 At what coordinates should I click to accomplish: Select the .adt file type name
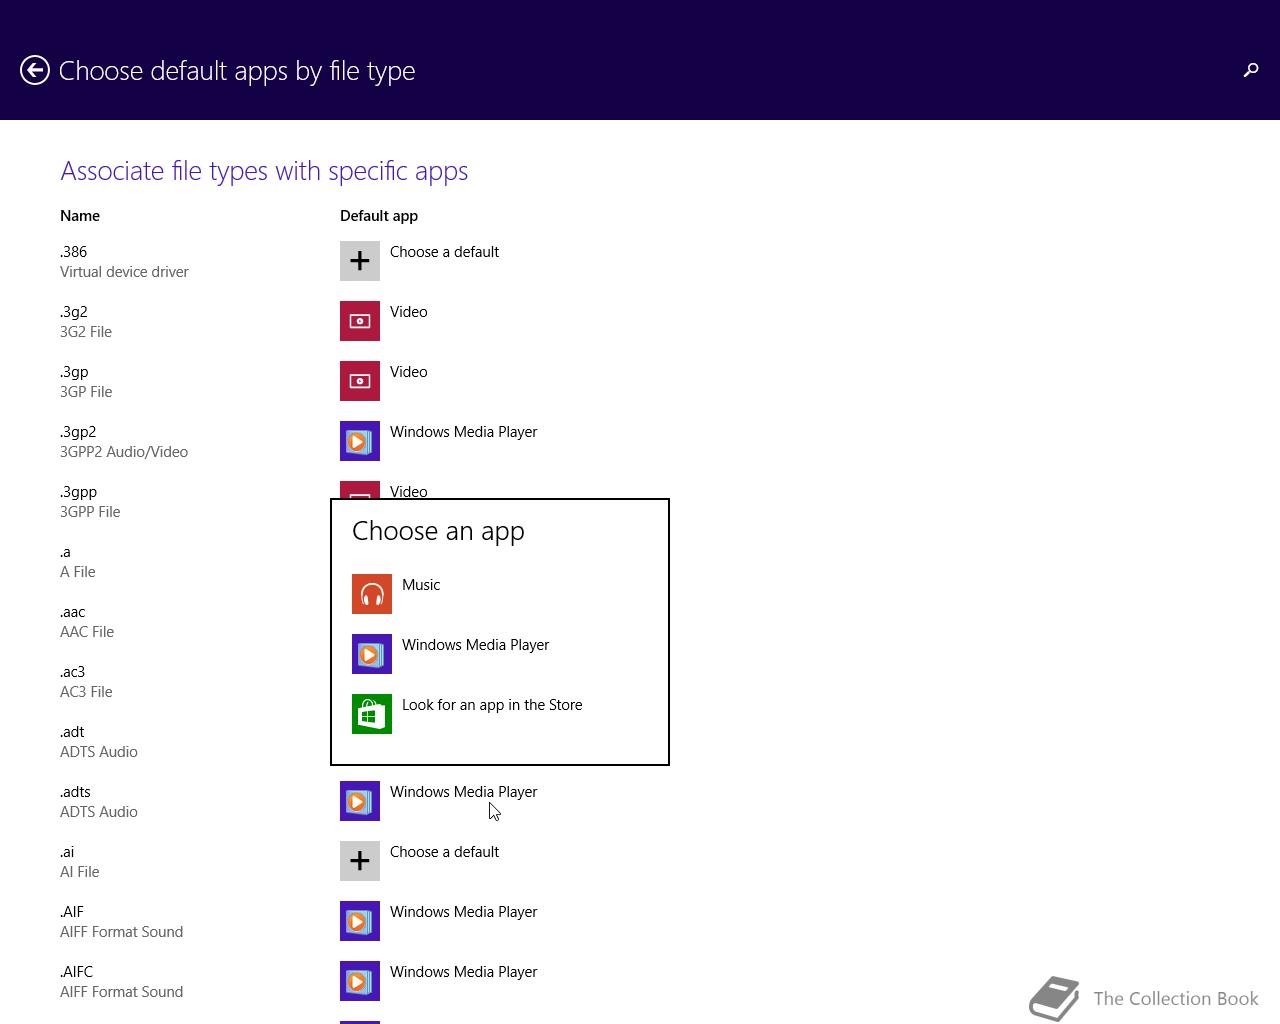point(72,732)
